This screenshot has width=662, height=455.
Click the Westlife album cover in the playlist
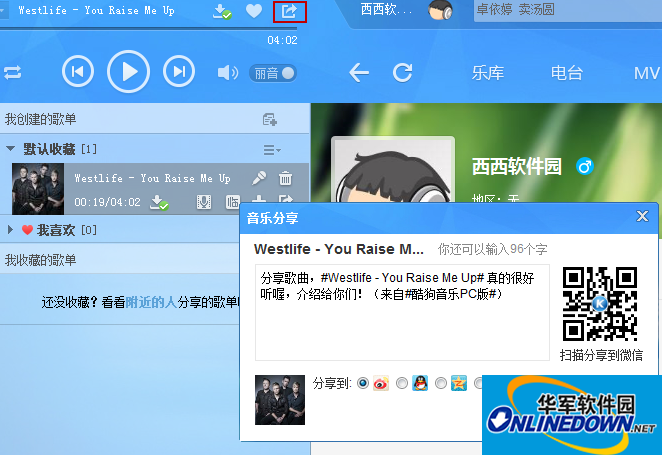click(38, 189)
